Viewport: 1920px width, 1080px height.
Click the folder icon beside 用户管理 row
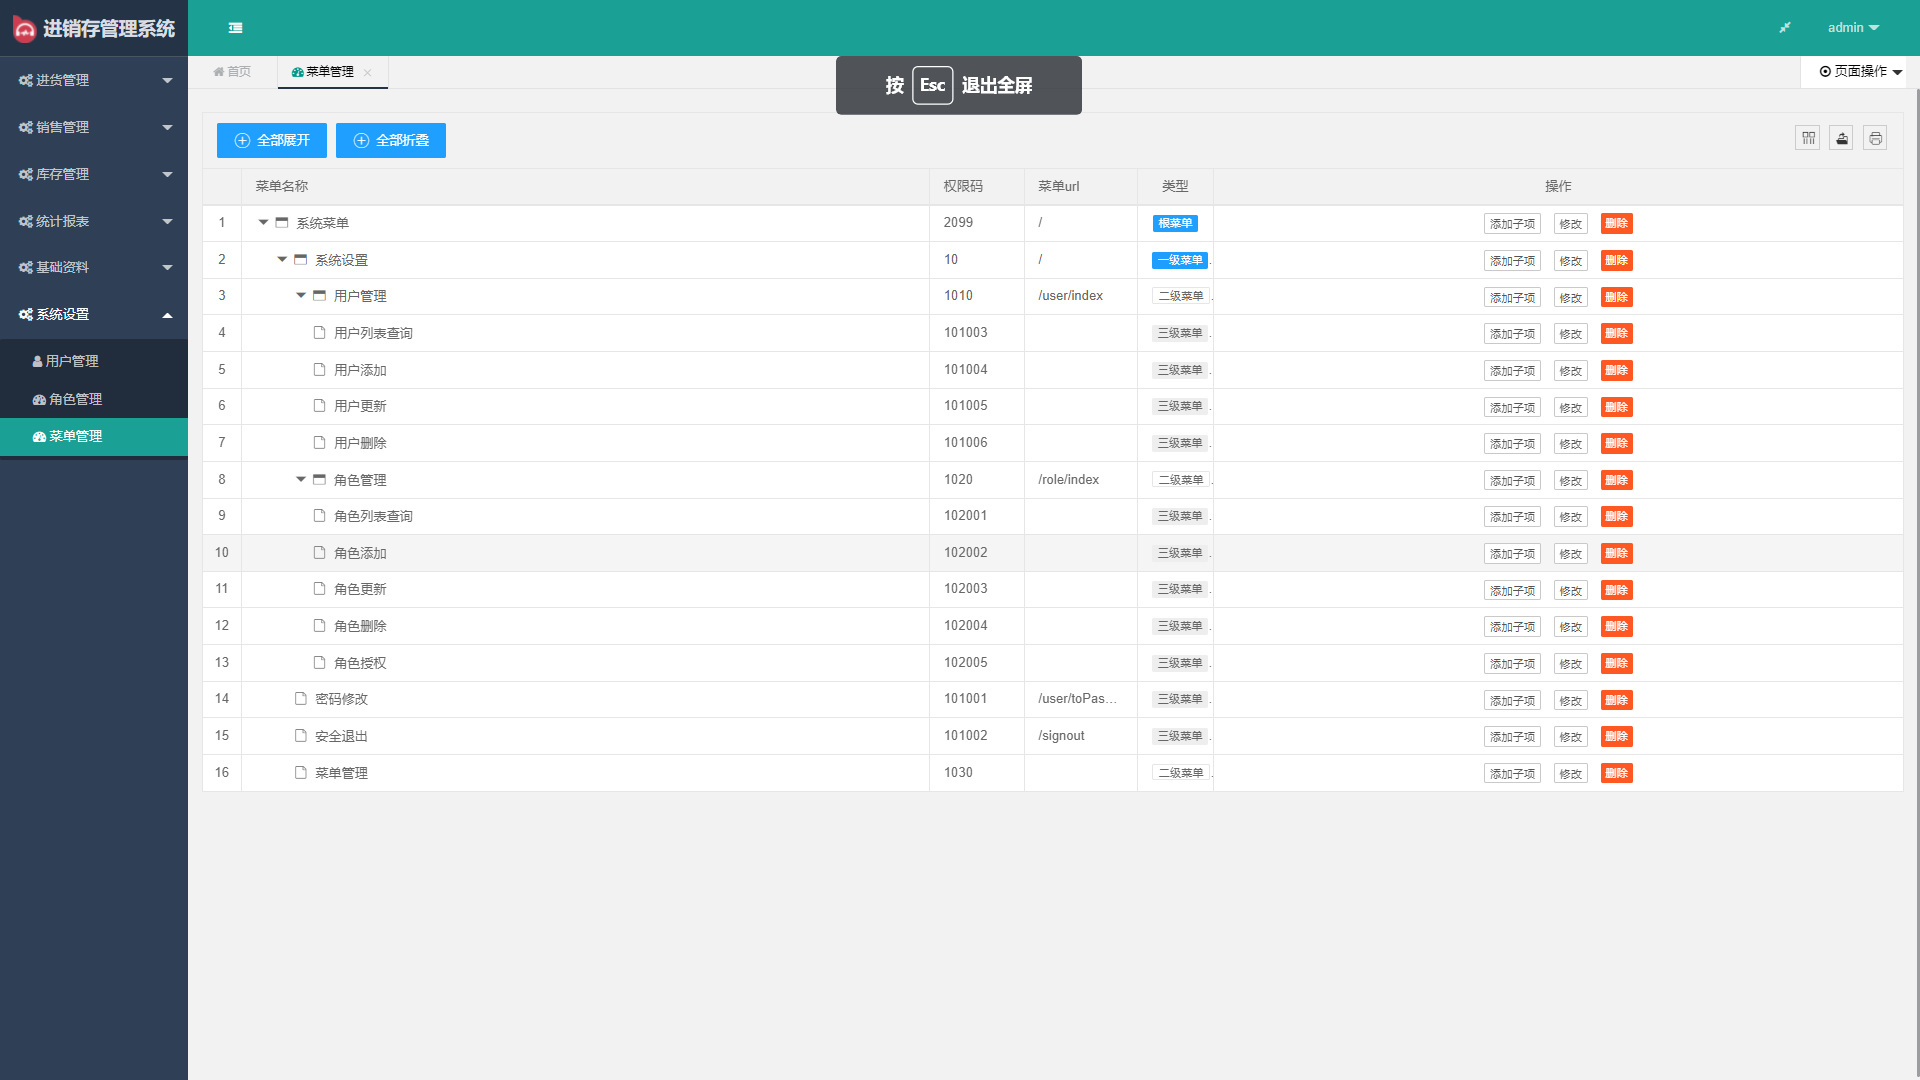(x=320, y=296)
